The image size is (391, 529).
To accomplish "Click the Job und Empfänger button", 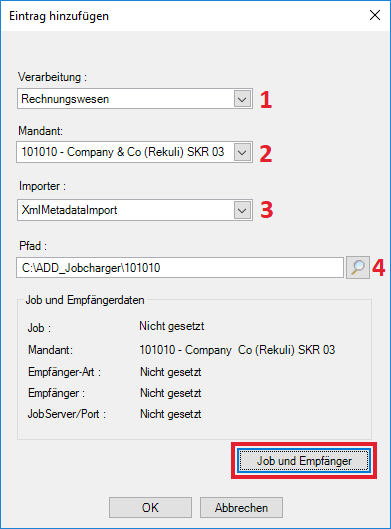I will pyautogui.click(x=304, y=461).
